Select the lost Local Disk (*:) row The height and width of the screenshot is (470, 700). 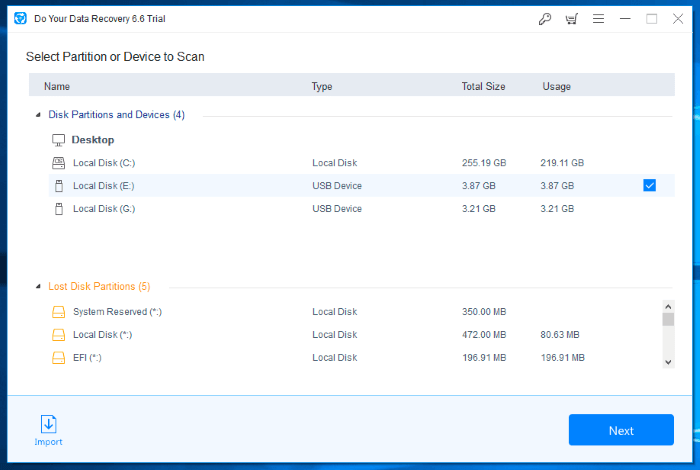tap(355, 335)
